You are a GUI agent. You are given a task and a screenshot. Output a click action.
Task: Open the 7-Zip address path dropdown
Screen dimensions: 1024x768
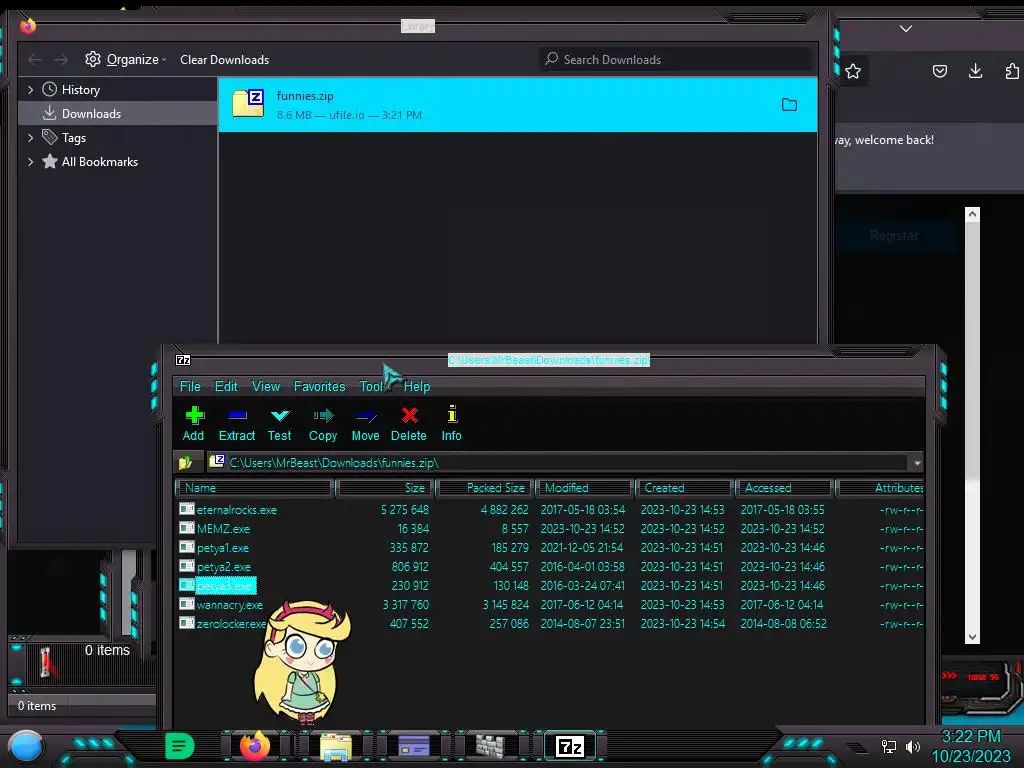point(917,463)
